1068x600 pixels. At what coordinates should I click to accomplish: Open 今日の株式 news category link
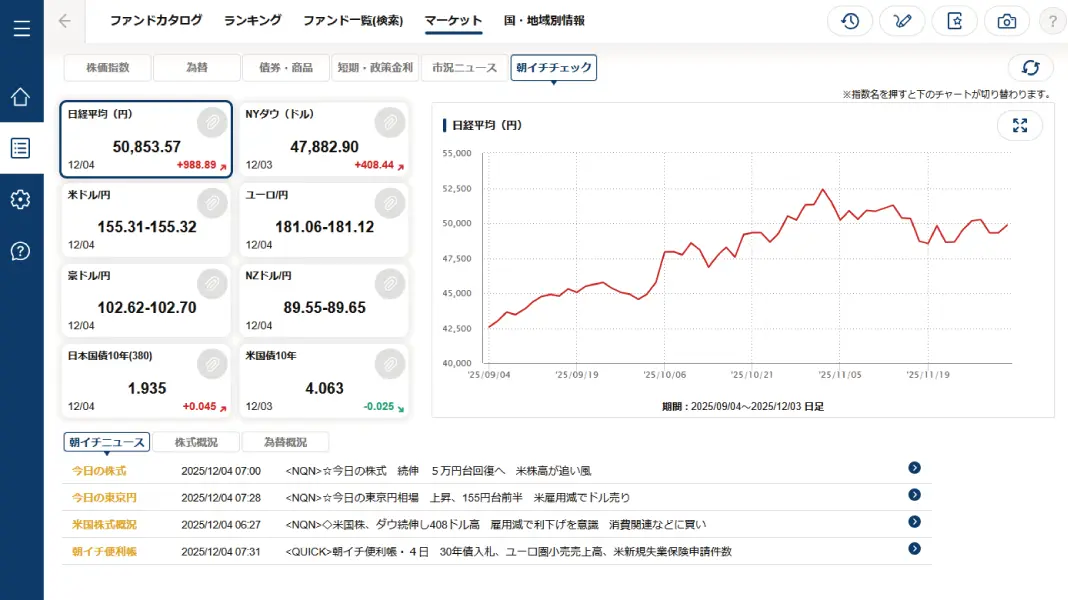pyautogui.click(x=99, y=471)
